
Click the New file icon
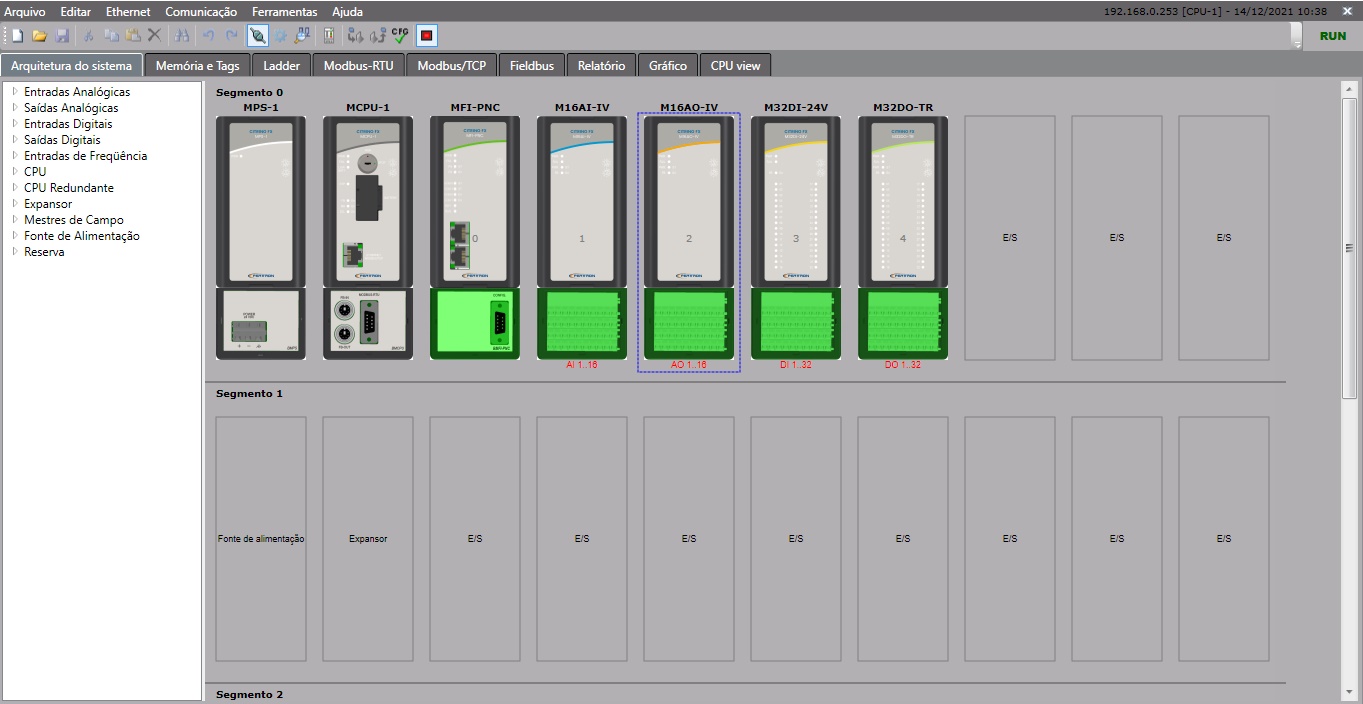tap(17, 36)
